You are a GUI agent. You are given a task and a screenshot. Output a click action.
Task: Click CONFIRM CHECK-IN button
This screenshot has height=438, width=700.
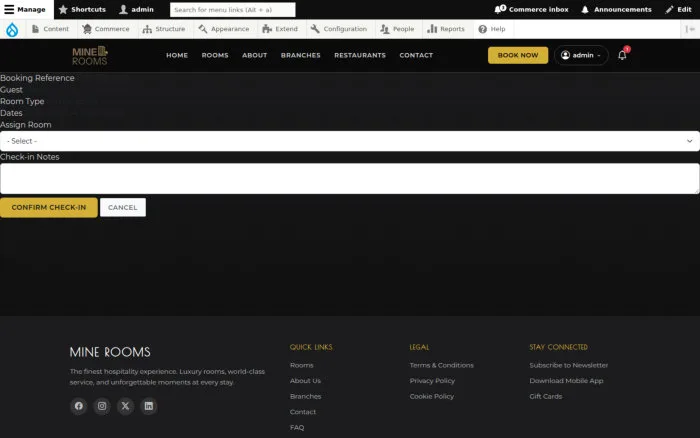(49, 208)
